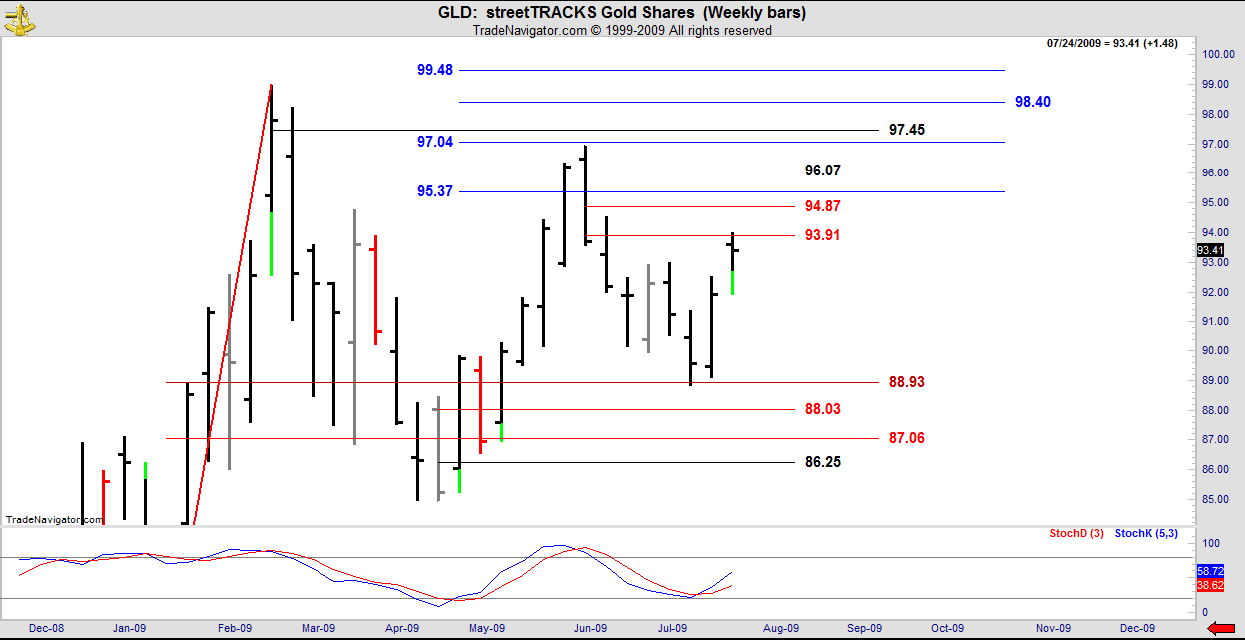Click the red 38.62 StochD value badge
The height and width of the screenshot is (640, 1245).
tap(1209, 583)
